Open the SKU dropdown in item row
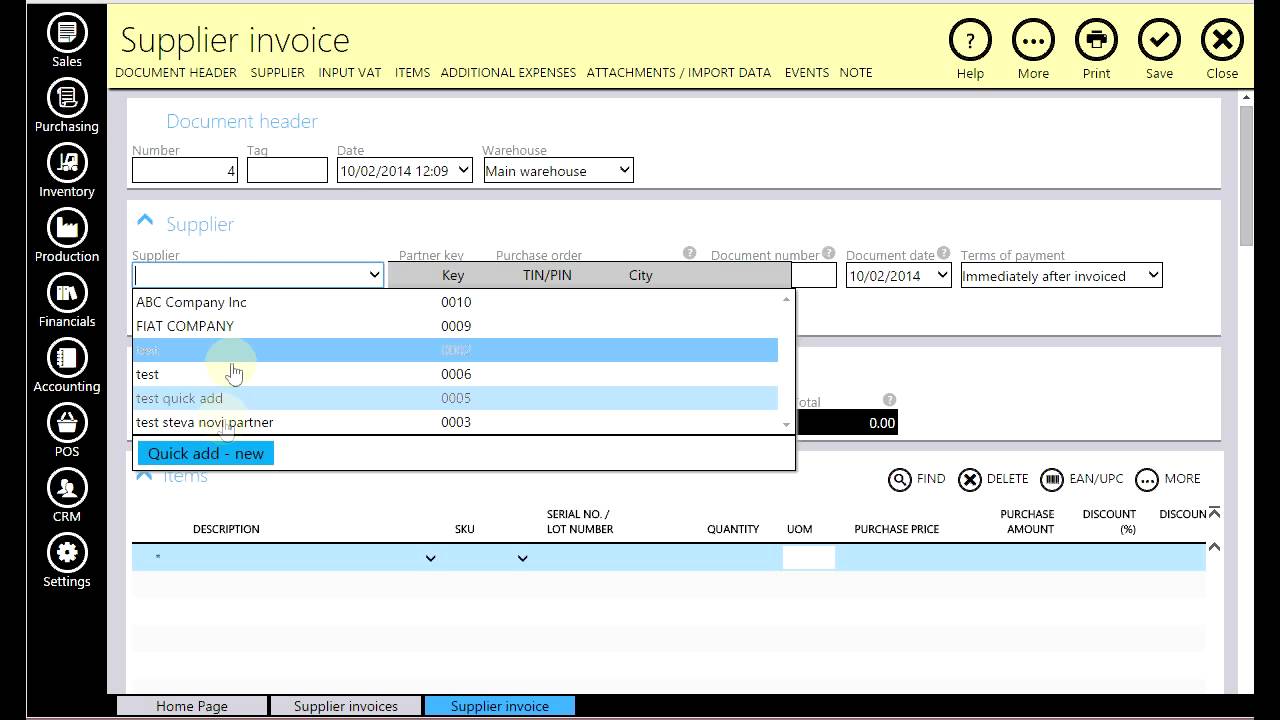The height and width of the screenshot is (720, 1280). [x=522, y=558]
